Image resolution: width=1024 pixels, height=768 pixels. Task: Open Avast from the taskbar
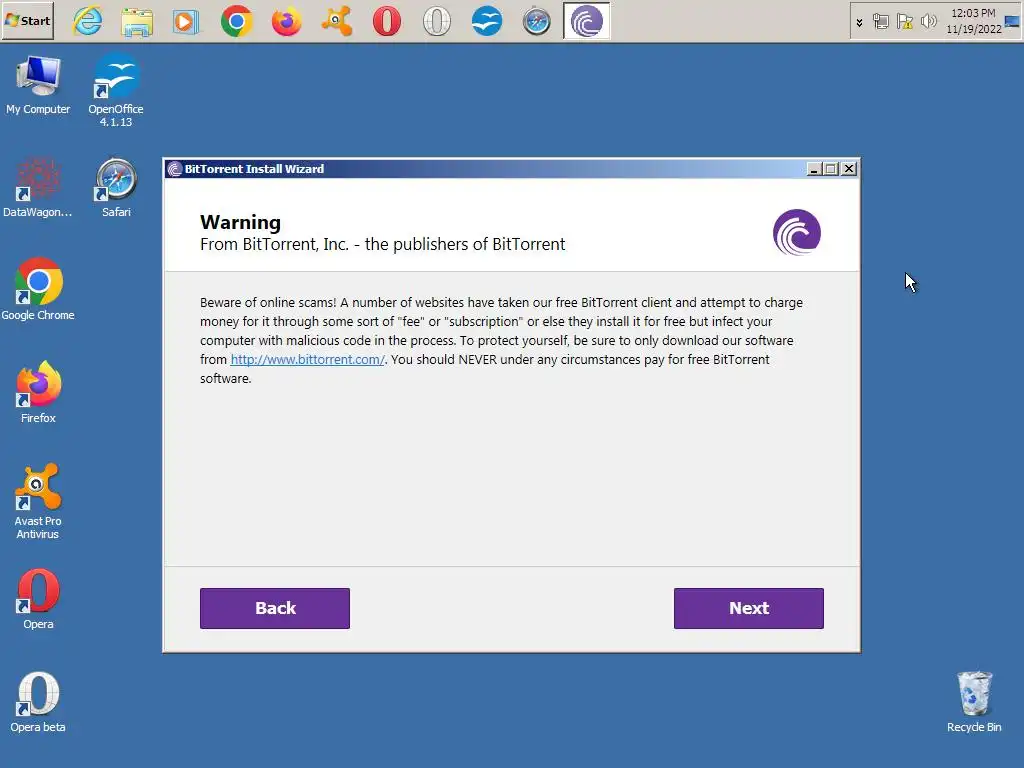337,22
